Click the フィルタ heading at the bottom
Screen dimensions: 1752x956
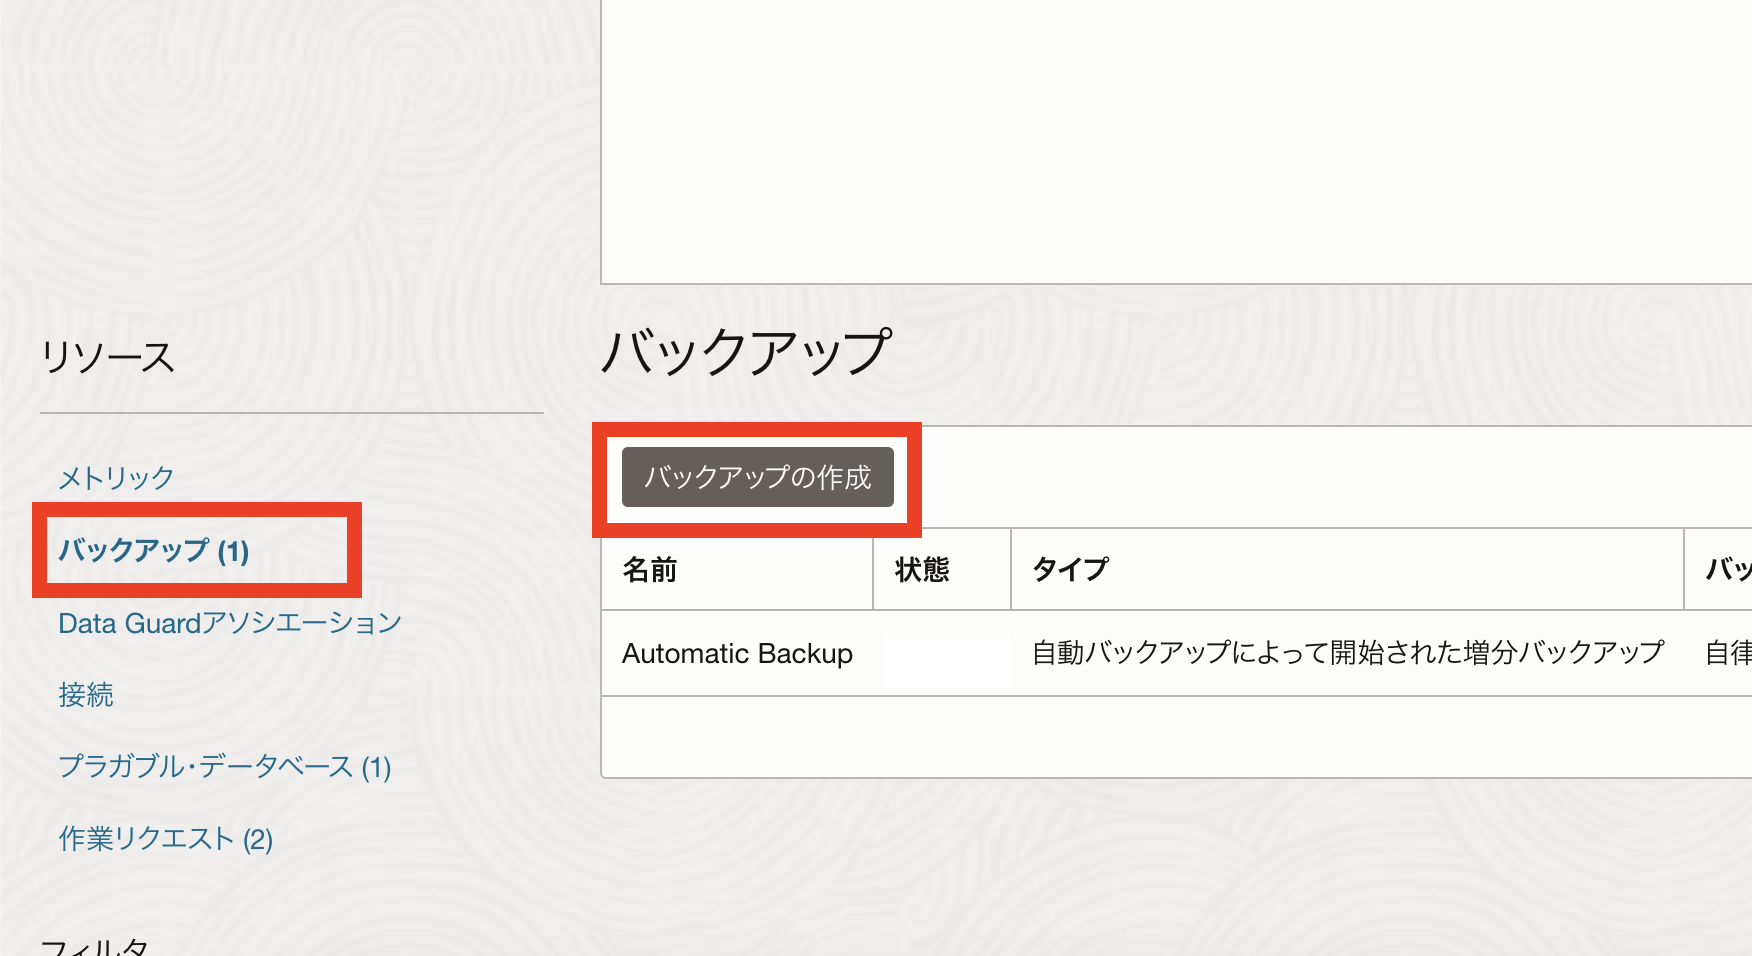(x=95, y=945)
